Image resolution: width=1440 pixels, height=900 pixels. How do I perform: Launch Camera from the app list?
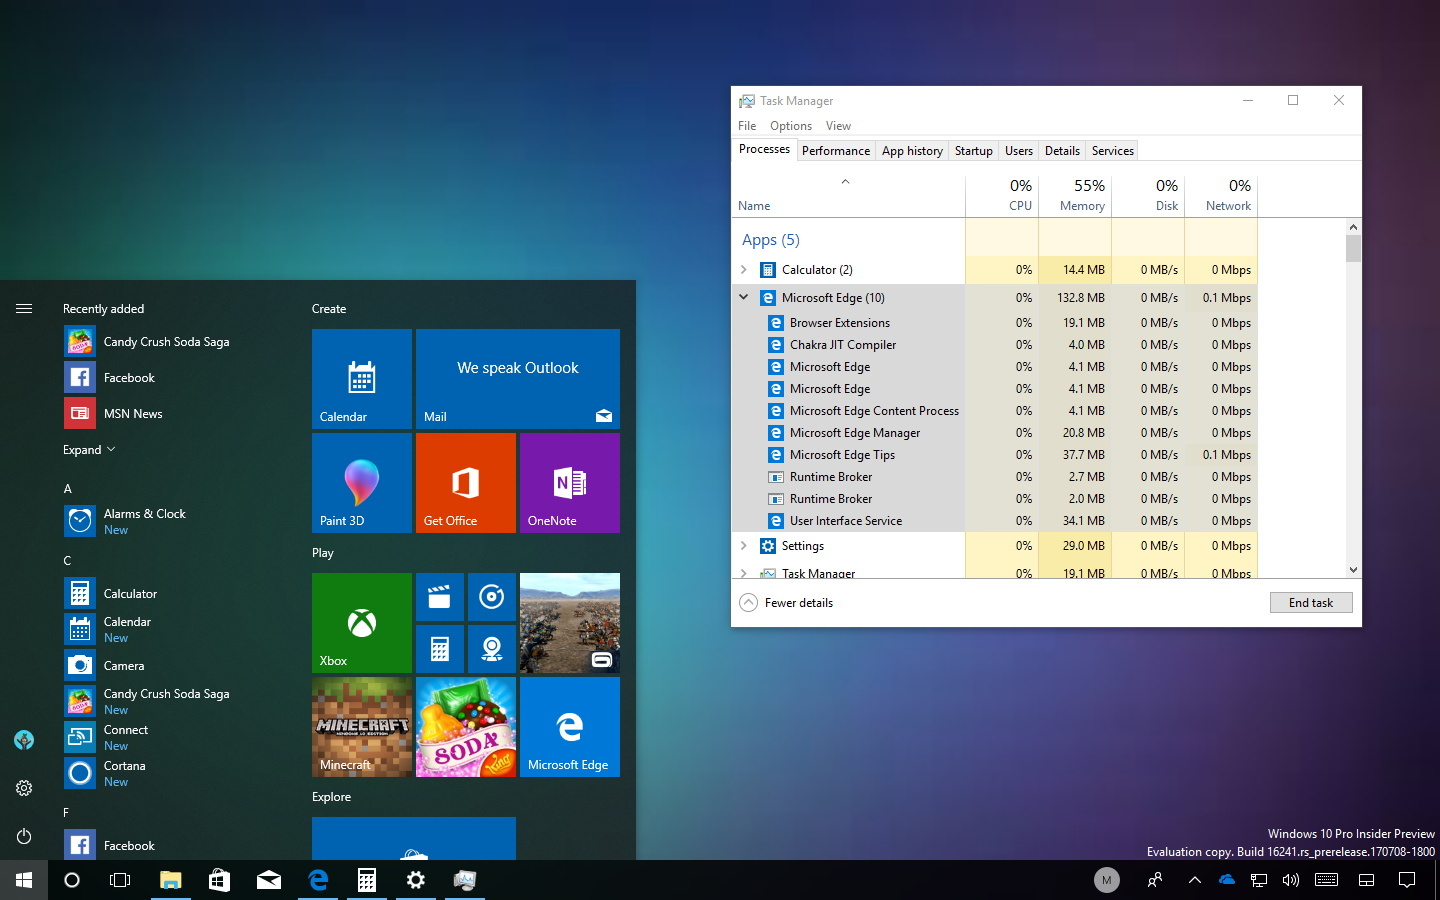(124, 665)
